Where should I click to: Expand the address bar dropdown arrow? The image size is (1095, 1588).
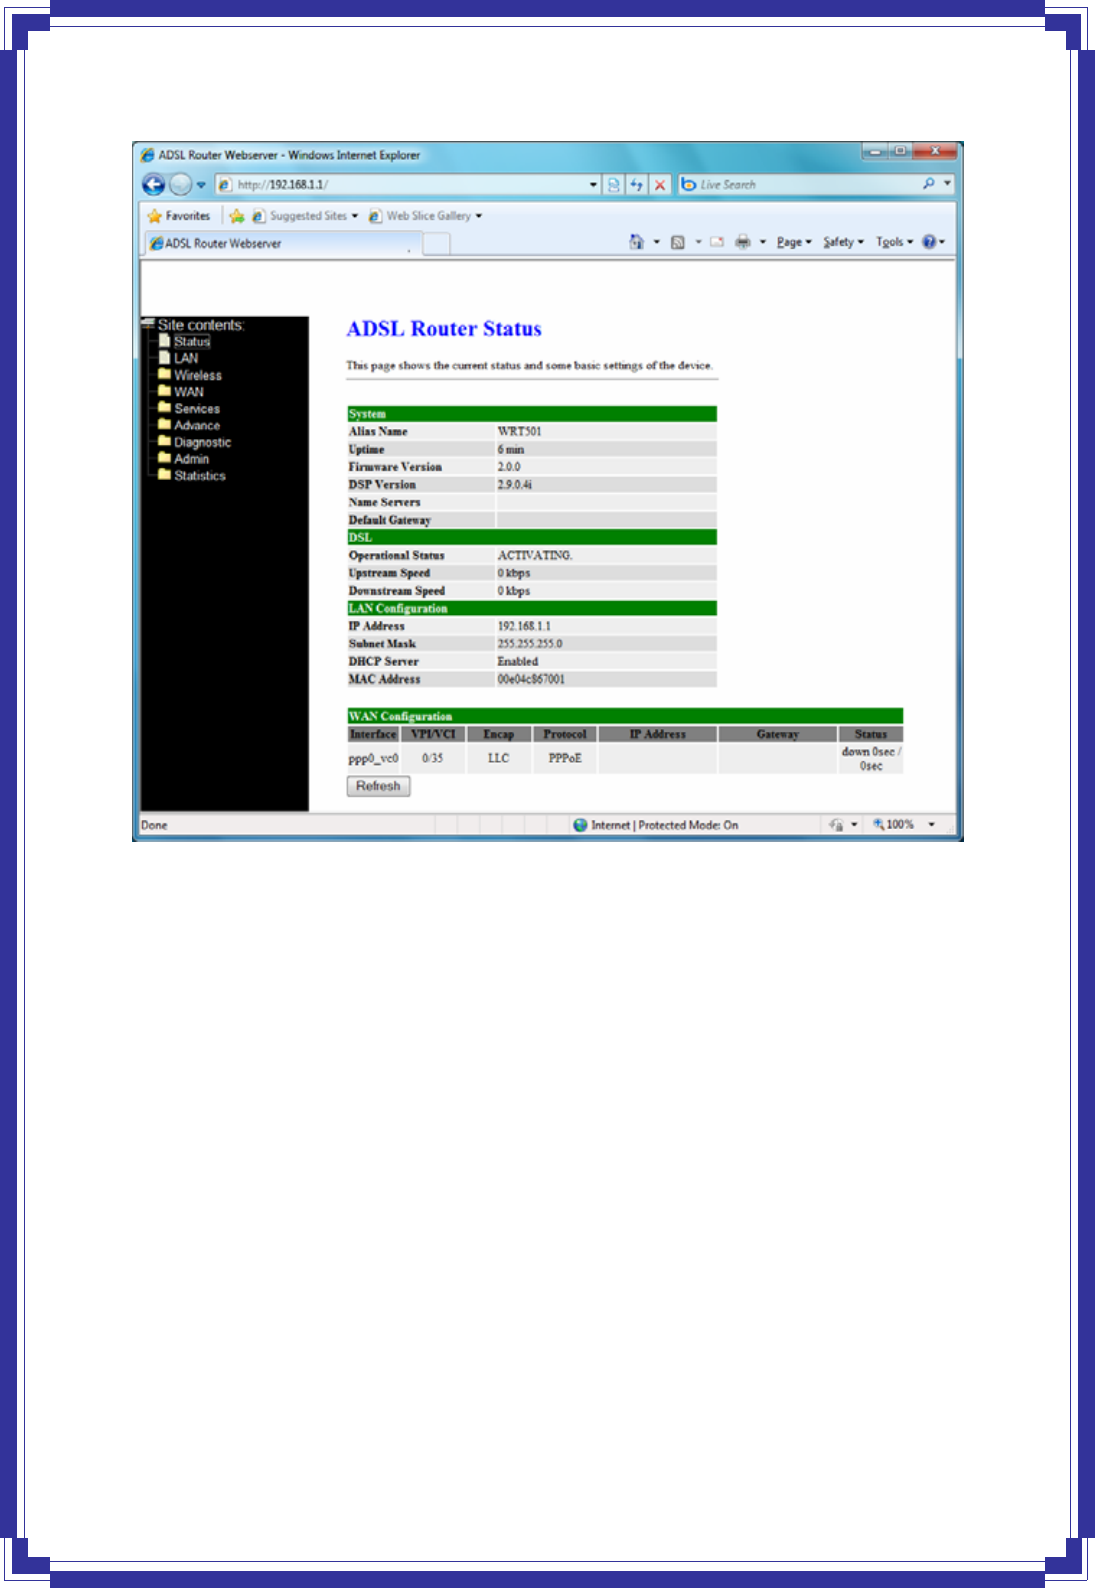[593, 185]
